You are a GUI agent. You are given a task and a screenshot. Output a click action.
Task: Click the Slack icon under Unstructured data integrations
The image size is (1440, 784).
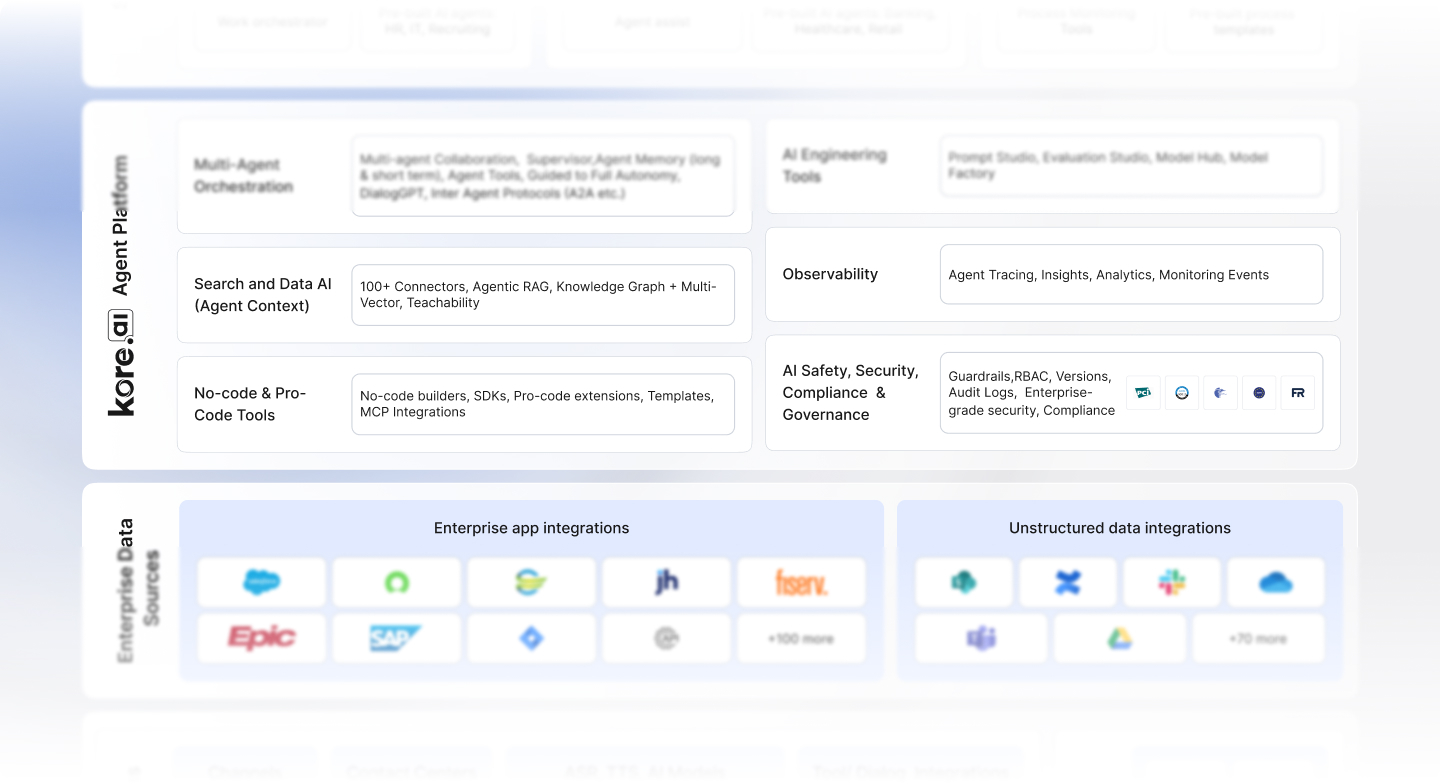pos(1171,582)
